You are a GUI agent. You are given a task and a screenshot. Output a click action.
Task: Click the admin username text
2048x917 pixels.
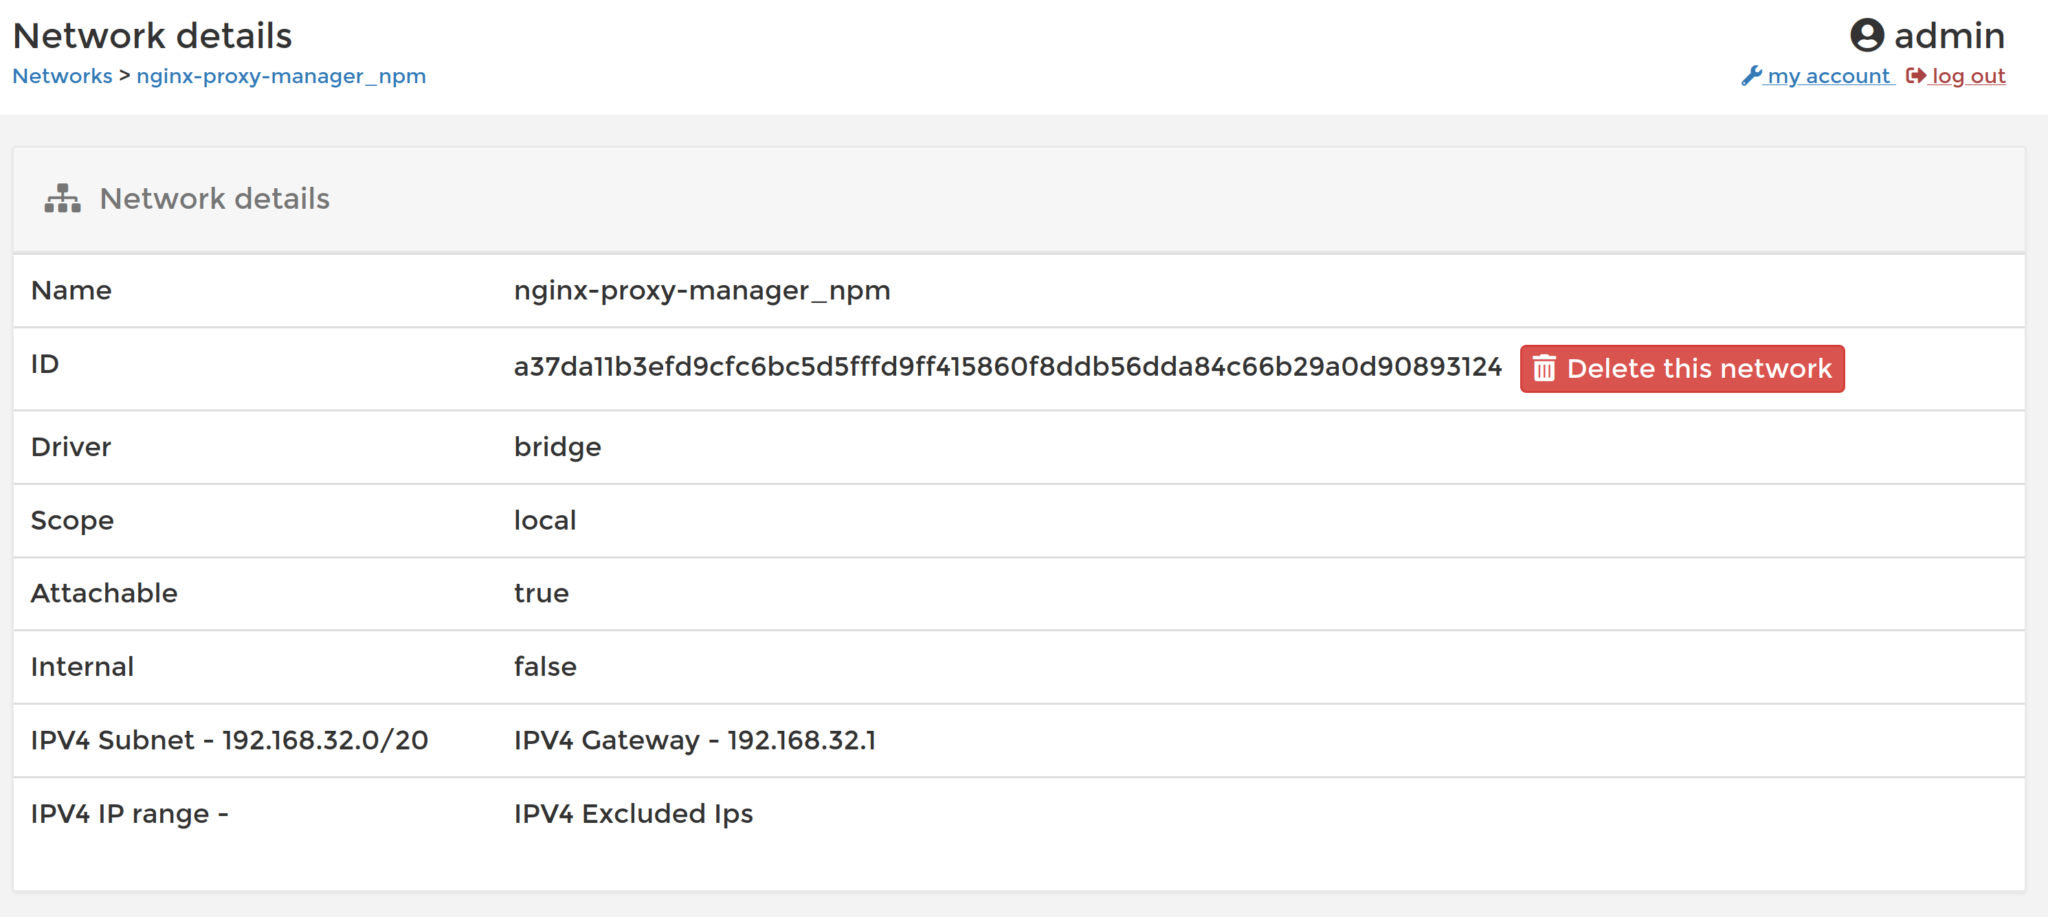coord(1948,35)
